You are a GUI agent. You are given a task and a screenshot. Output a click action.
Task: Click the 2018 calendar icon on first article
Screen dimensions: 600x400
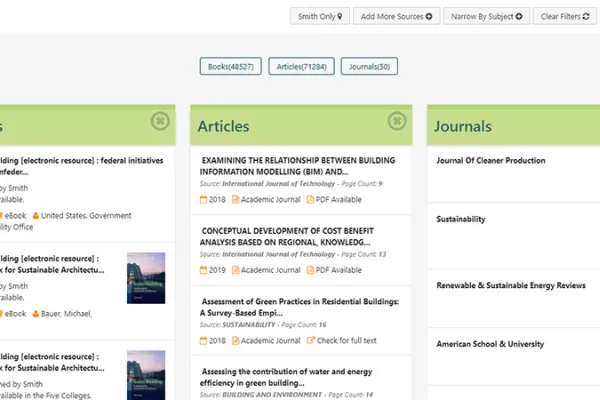204,200
